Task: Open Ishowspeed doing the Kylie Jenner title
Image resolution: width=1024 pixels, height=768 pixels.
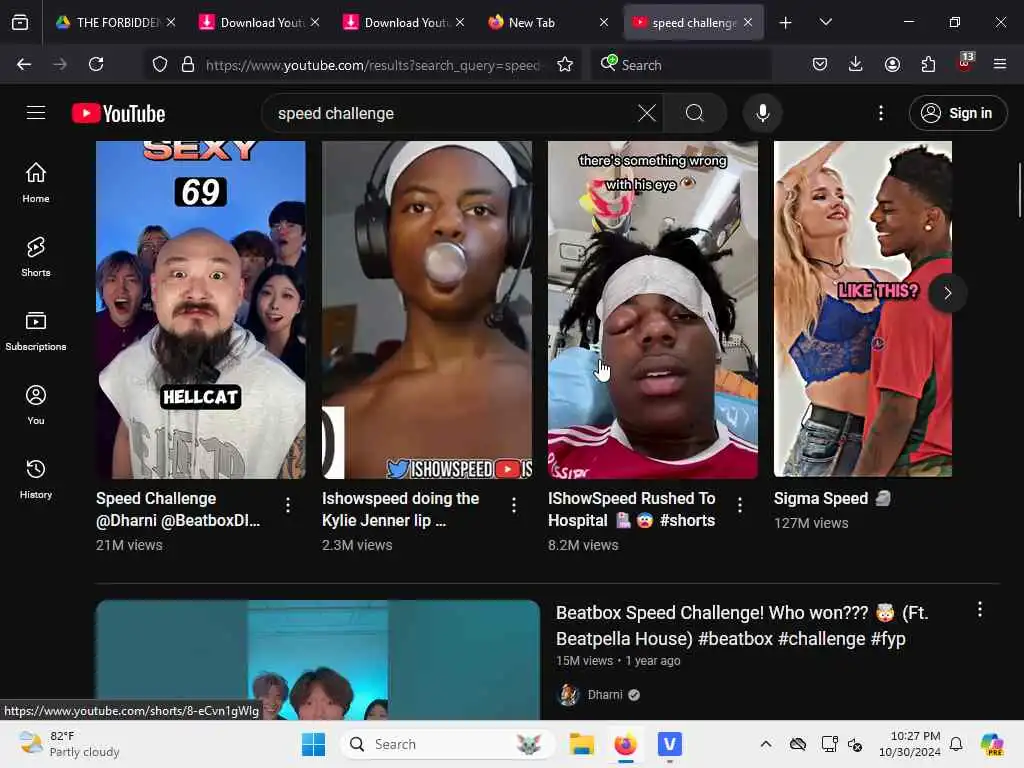Action: (x=400, y=509)
